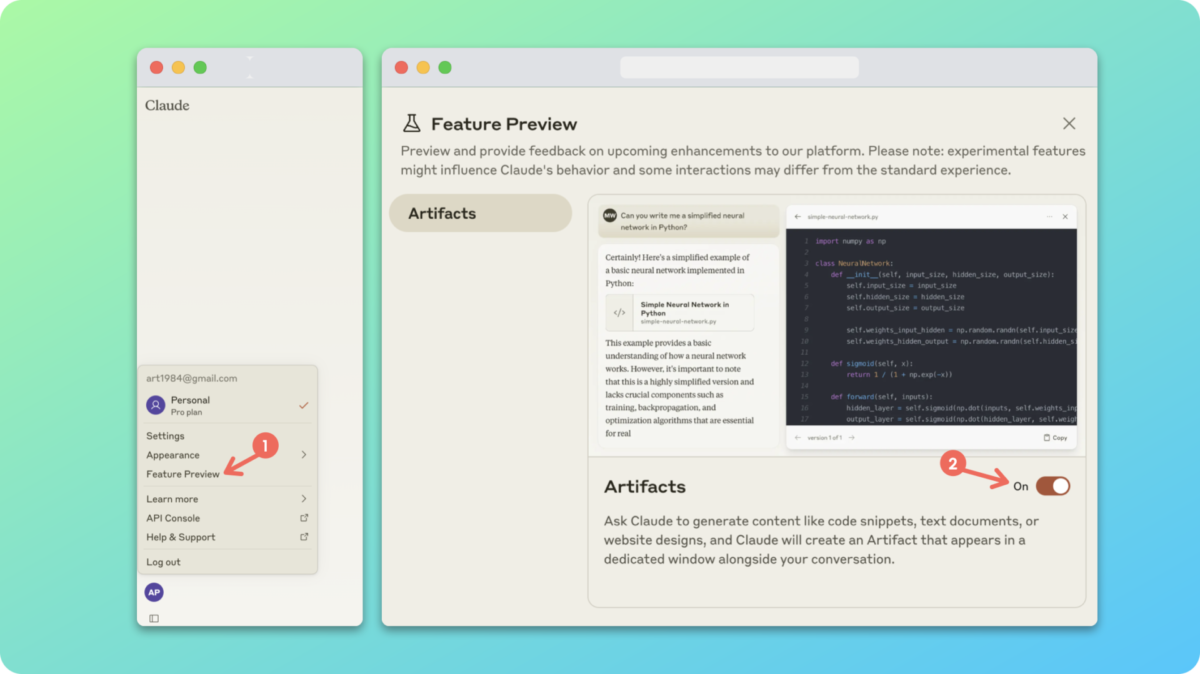Click the browser address bar

tap(739, 67)
